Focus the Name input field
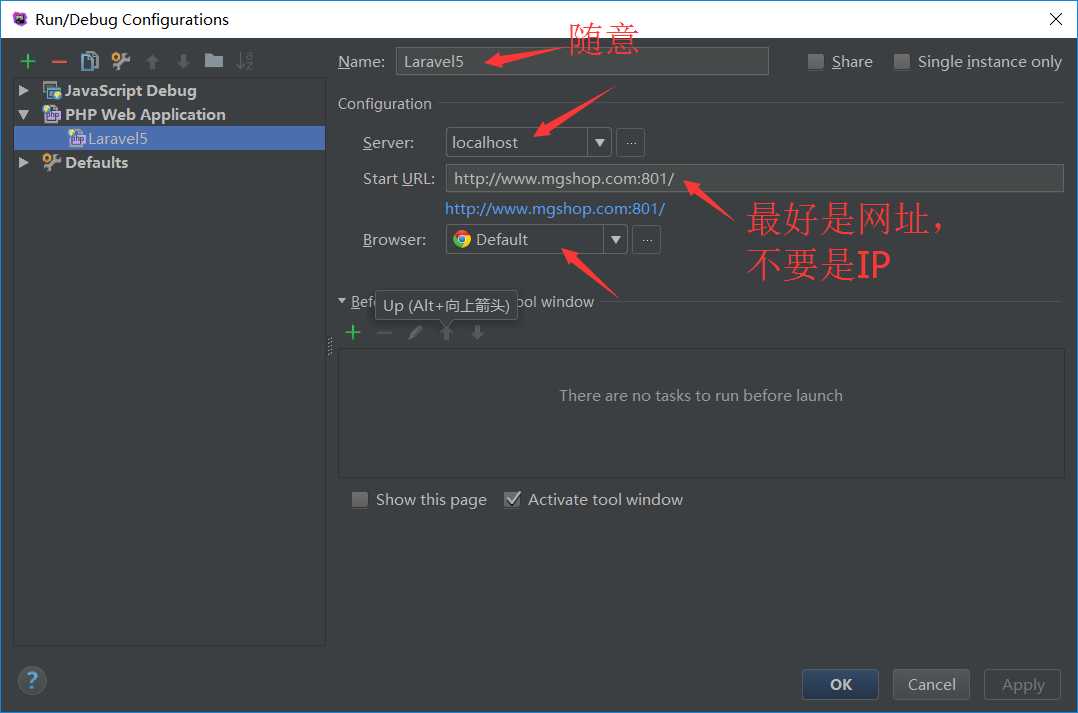Viewport: 1078px width, 713px height. click(x=582, y=61)
